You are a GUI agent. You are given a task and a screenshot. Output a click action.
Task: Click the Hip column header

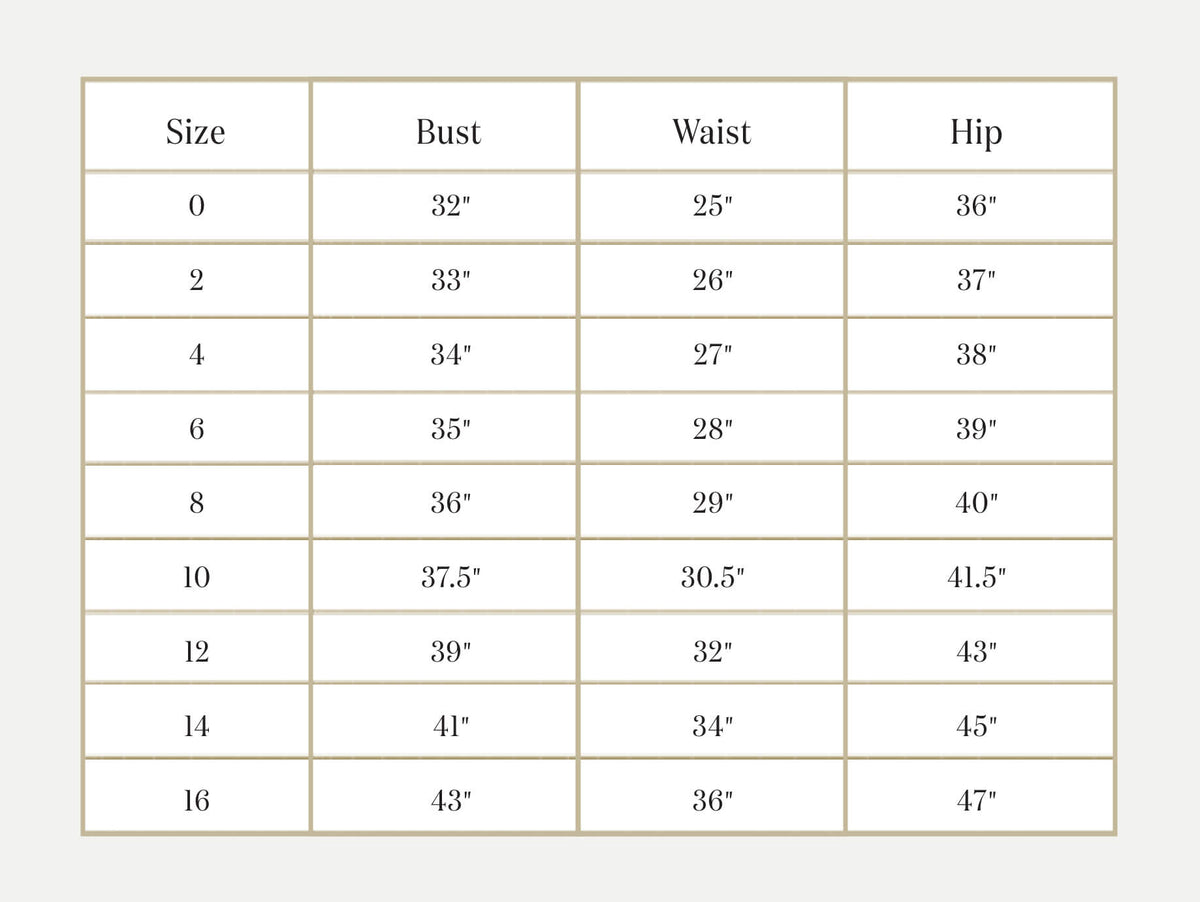tap(975, 132)
